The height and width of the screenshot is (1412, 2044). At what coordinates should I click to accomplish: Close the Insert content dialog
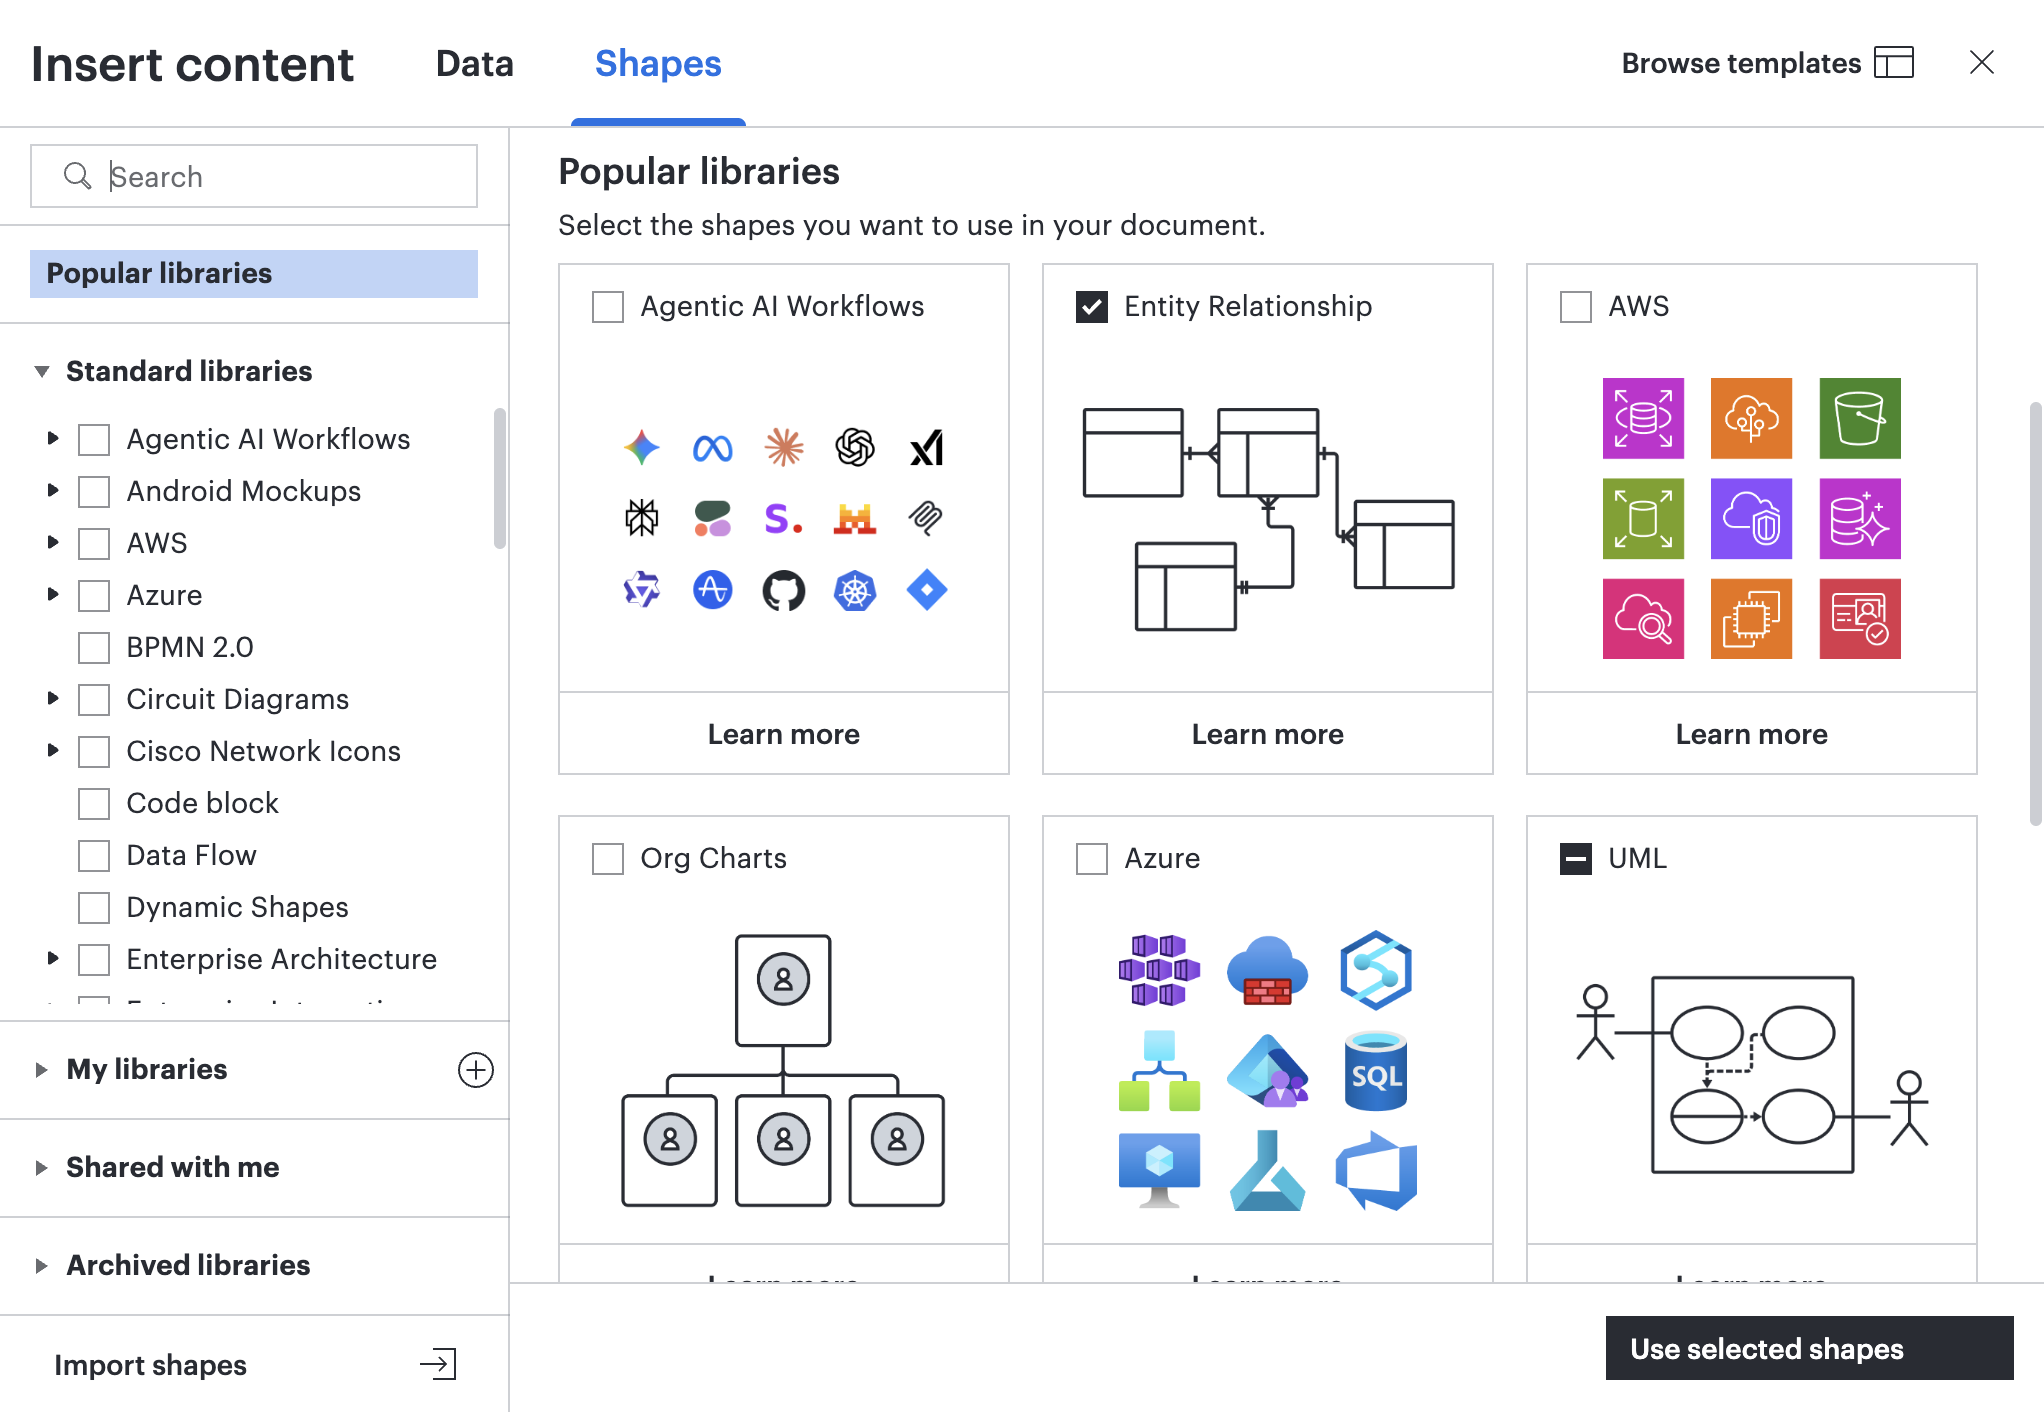[1981, 63]
